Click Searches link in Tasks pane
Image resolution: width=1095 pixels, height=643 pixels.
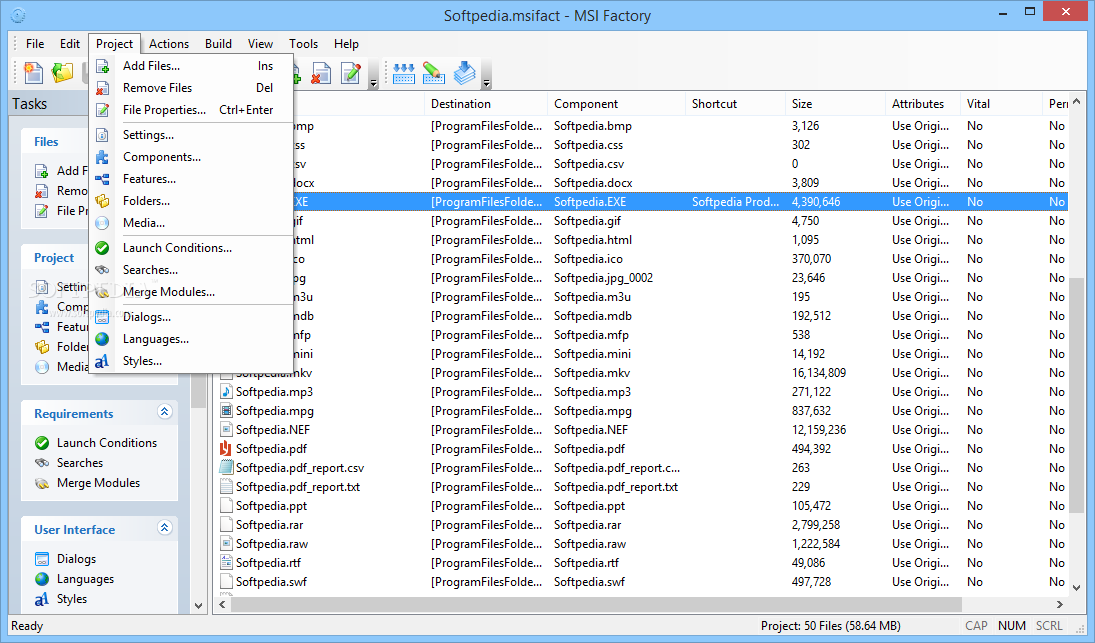[x=80, y=463]
